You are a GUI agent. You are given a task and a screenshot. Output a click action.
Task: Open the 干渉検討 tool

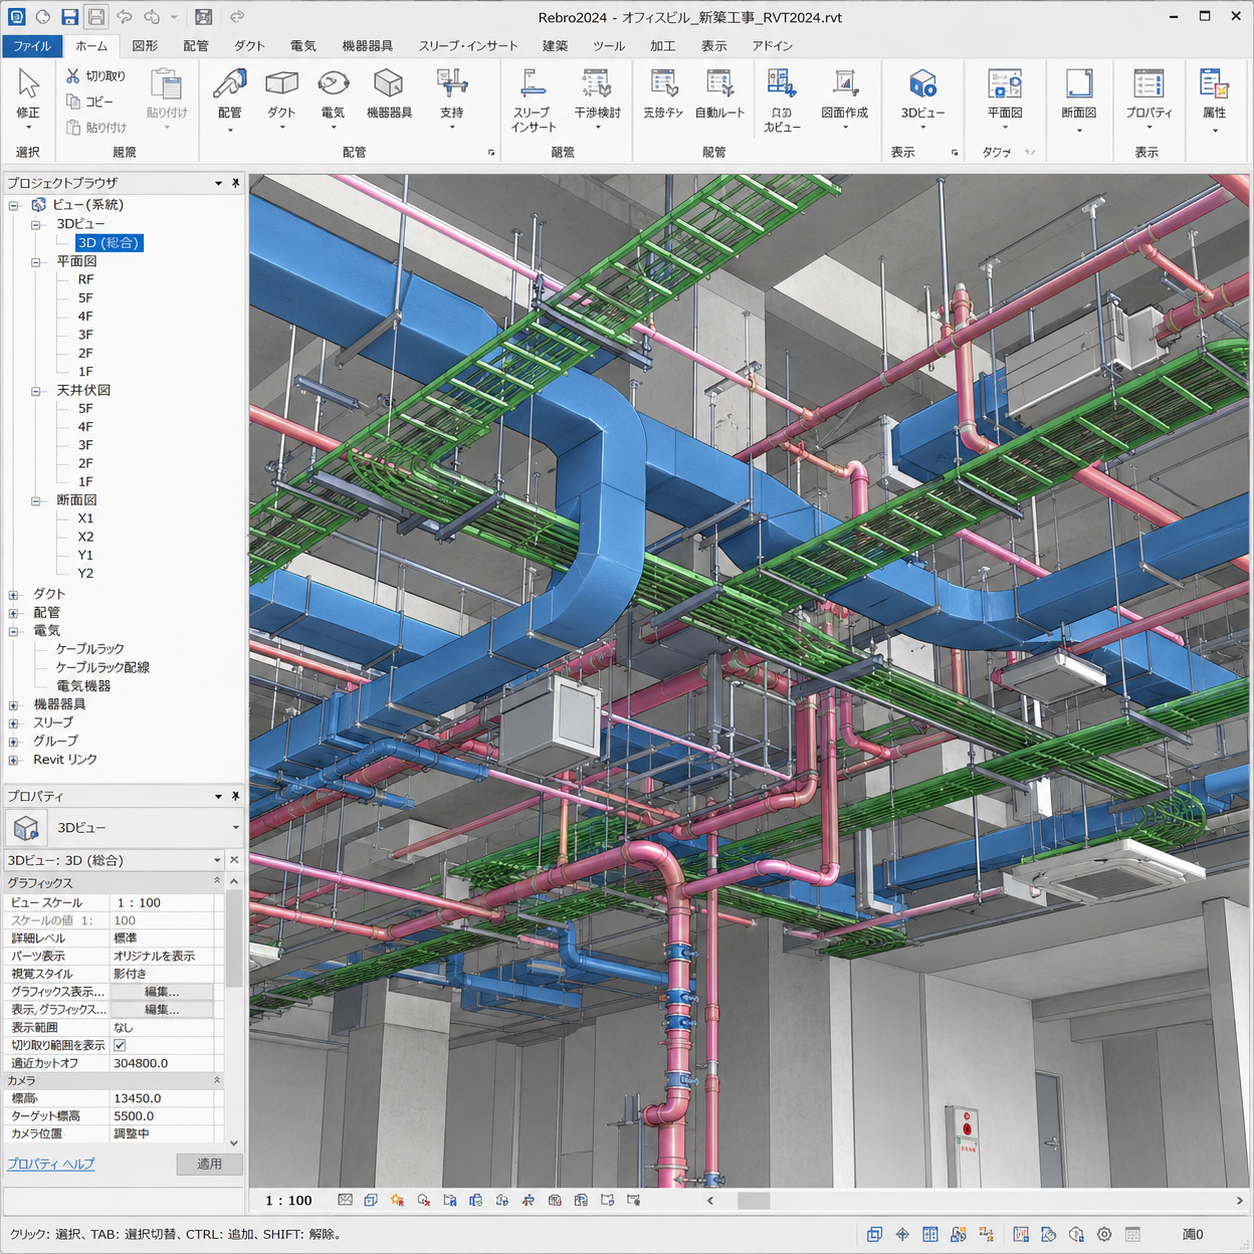pyautogui.click(x=597, y=84)
